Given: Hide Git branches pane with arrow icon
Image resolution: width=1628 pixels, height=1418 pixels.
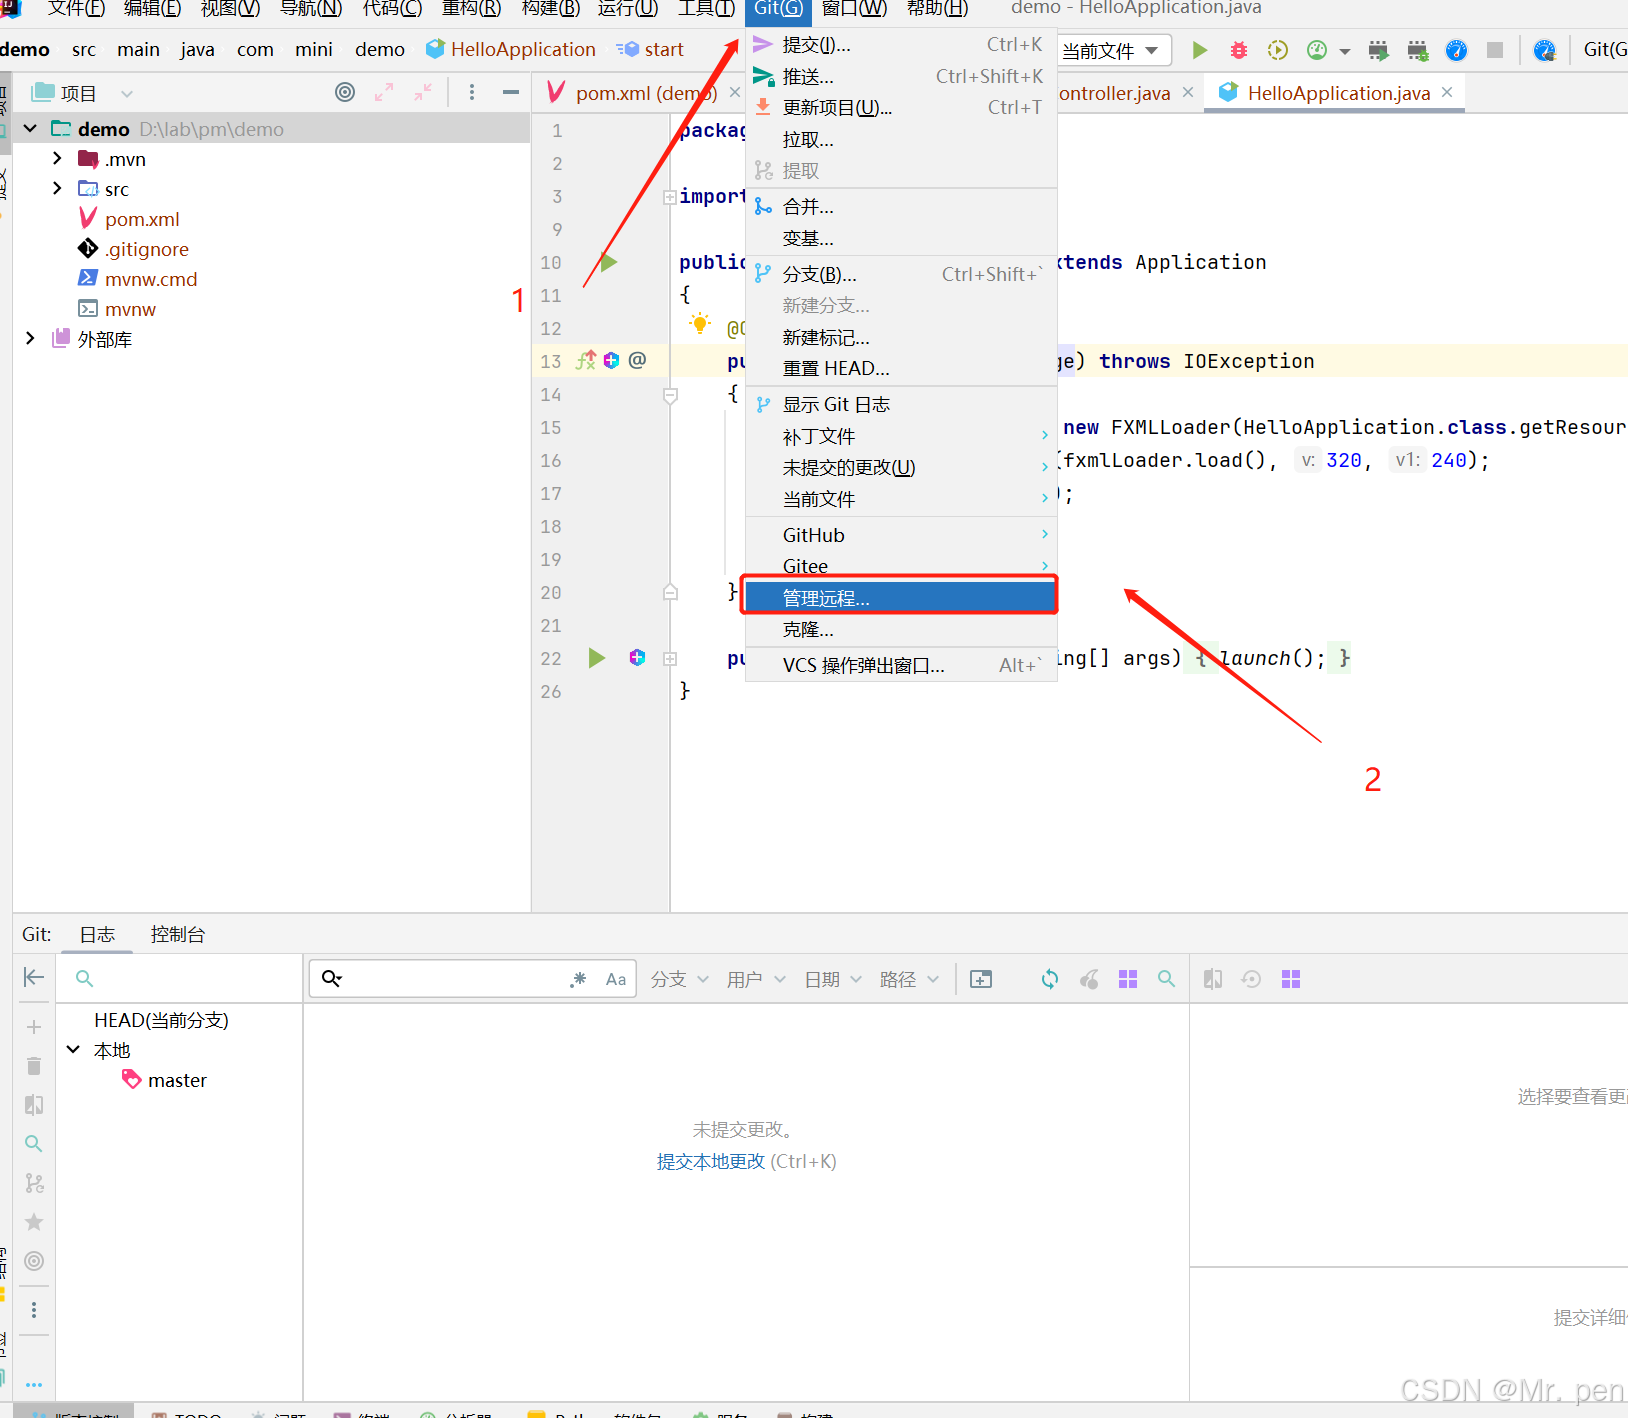Looking at the screenshot, I should click(34, 977).
